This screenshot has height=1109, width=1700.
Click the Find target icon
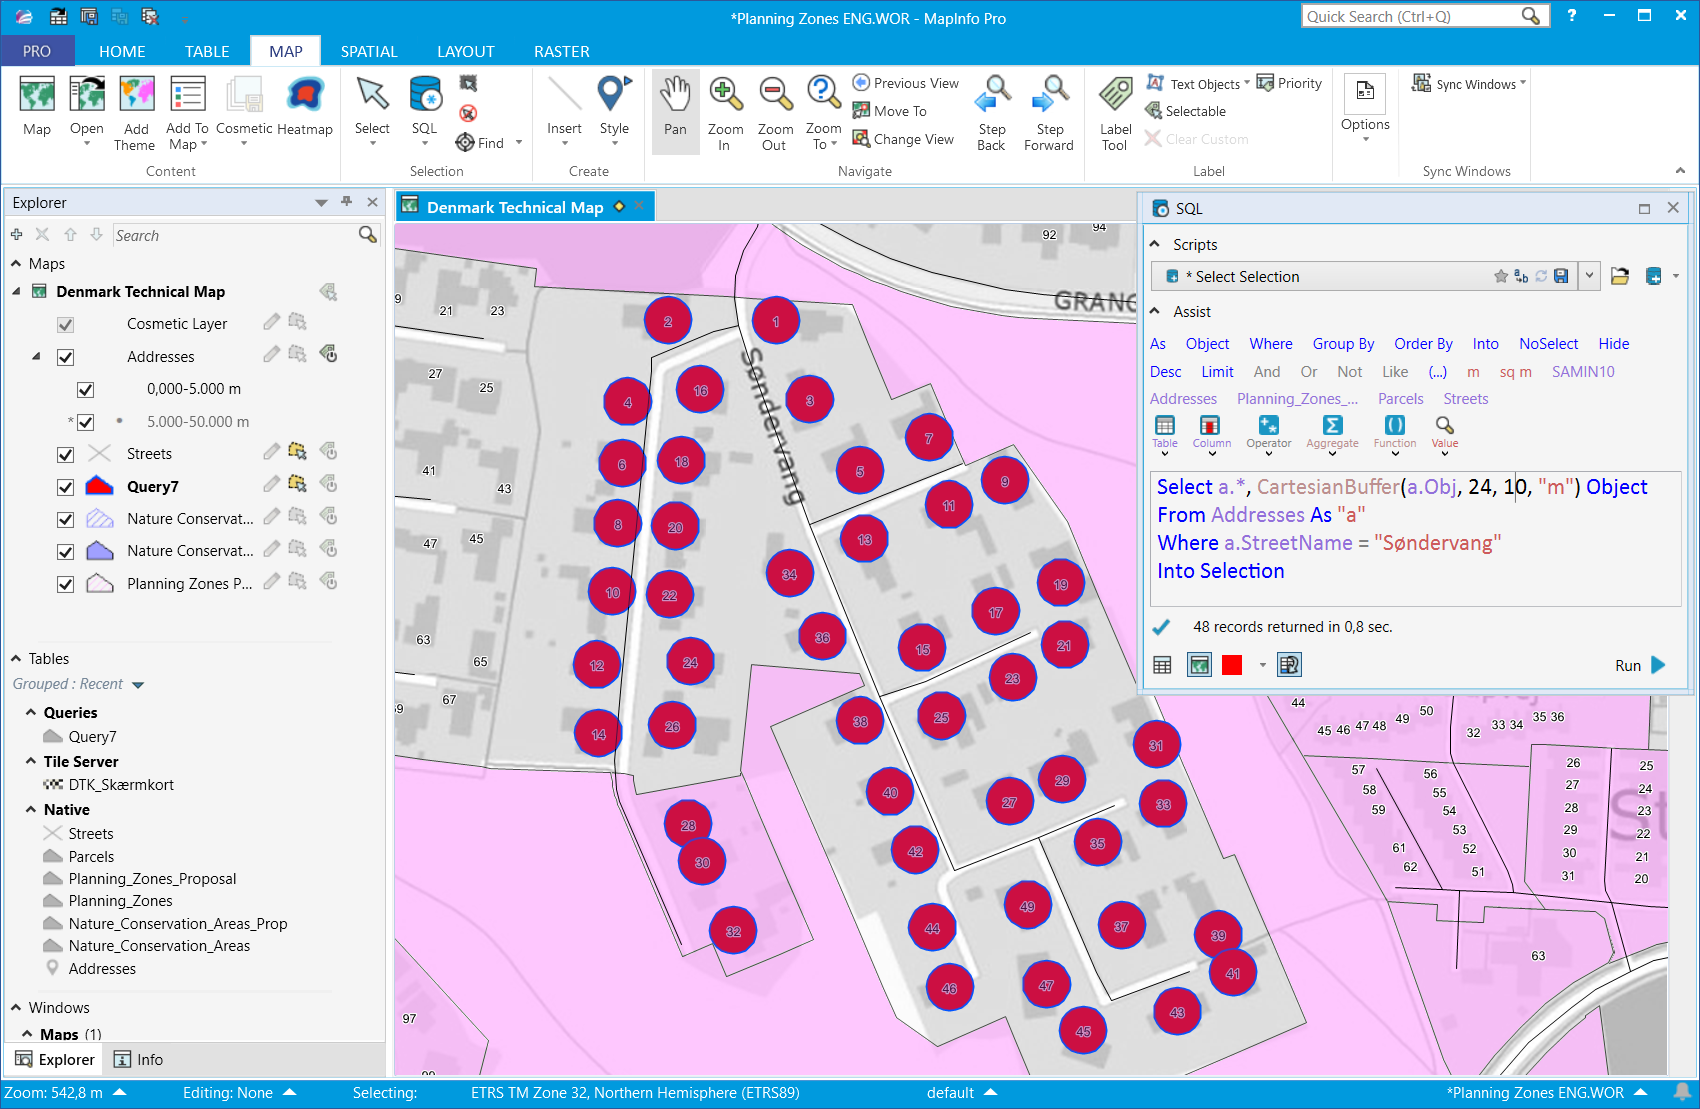pyautogui.click(x=465, y=143)
